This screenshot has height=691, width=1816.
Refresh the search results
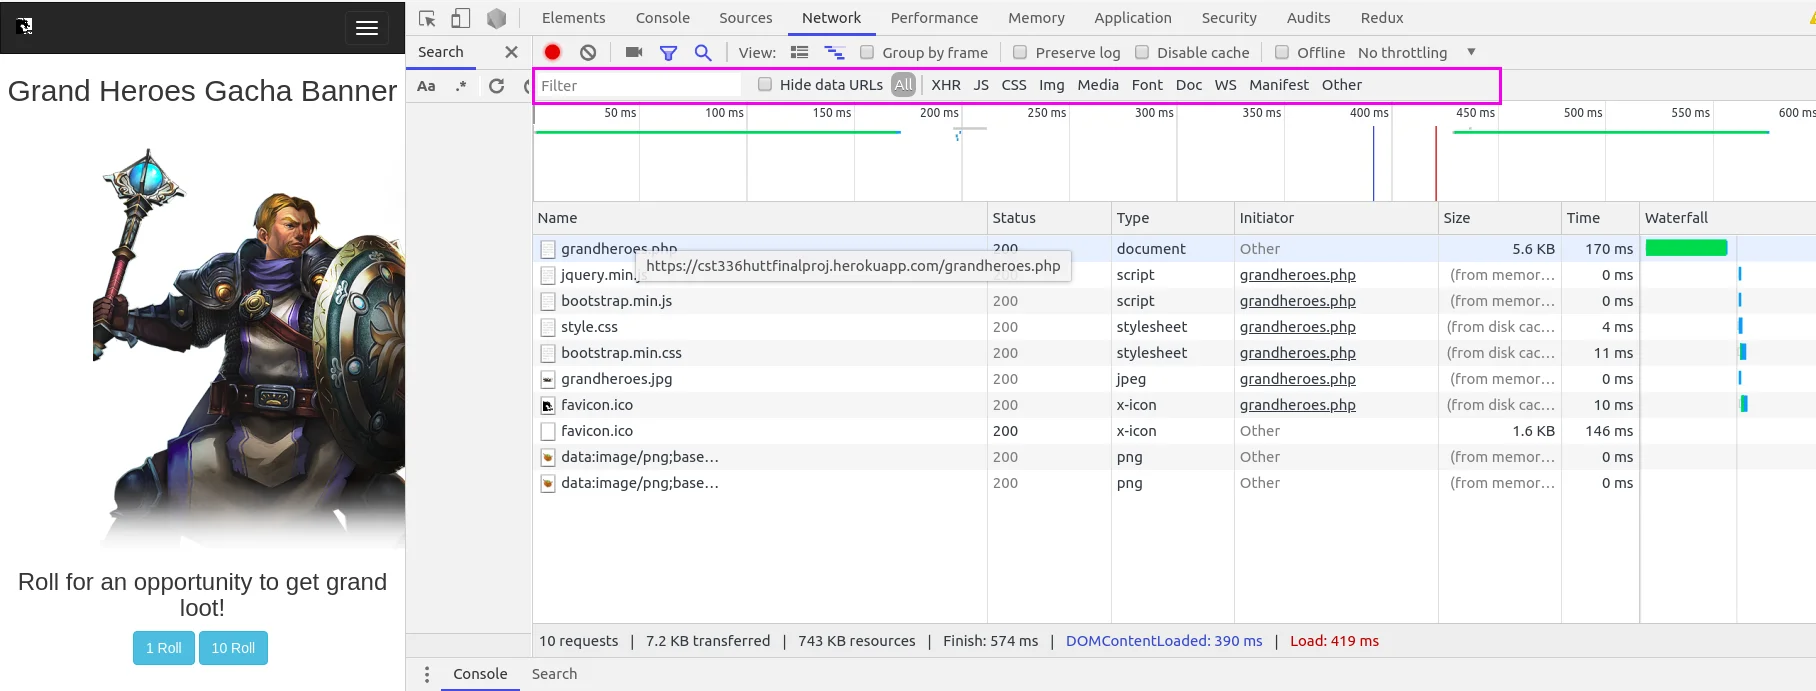coord(496,86)
